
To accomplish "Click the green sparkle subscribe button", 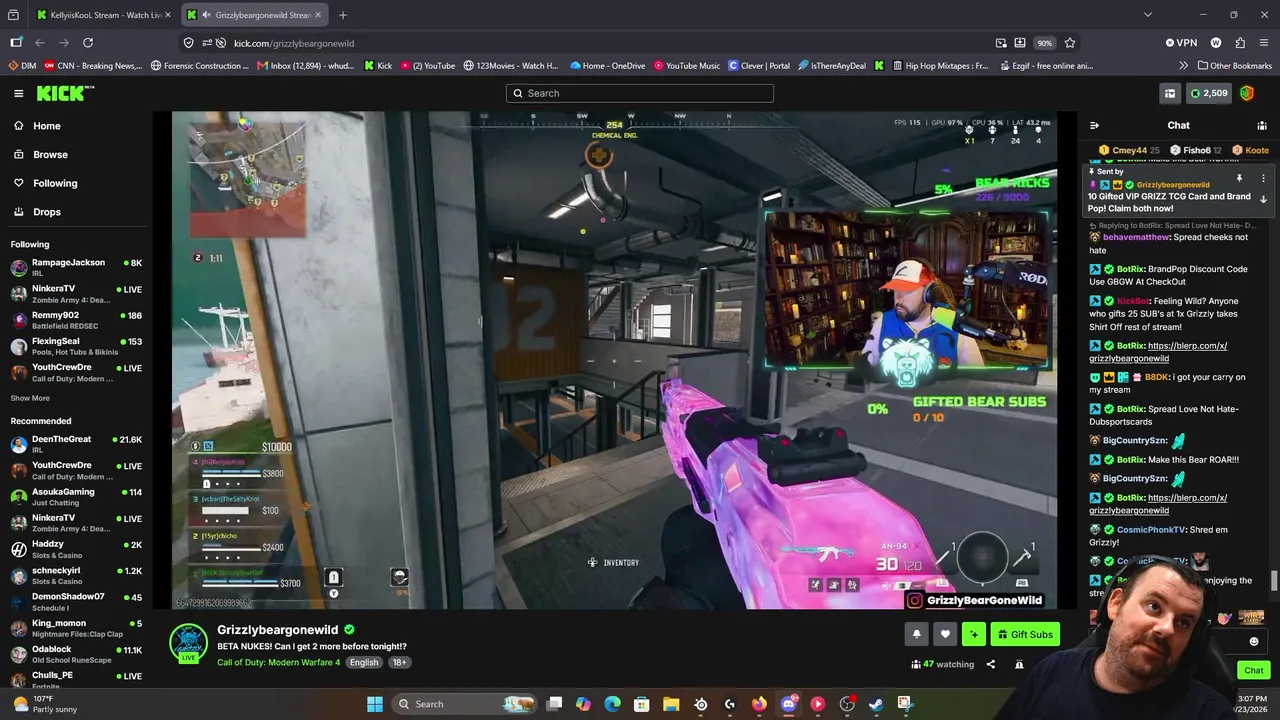I will pyautogui.click(x=974, y=634).
